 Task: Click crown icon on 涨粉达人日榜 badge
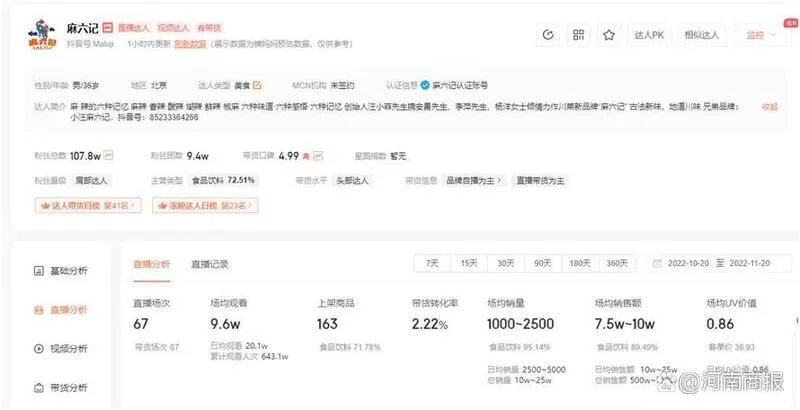pyautogui.click(x=163, y=206)
